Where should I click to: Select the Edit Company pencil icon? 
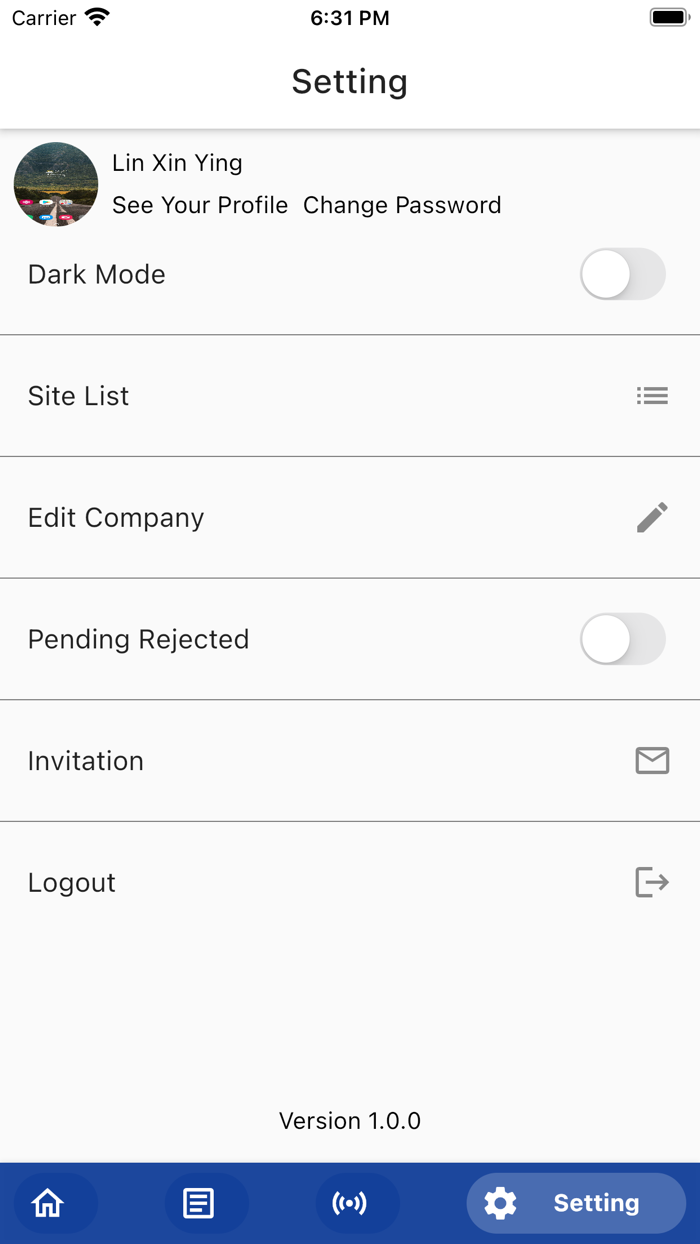(x=652, y=517)
